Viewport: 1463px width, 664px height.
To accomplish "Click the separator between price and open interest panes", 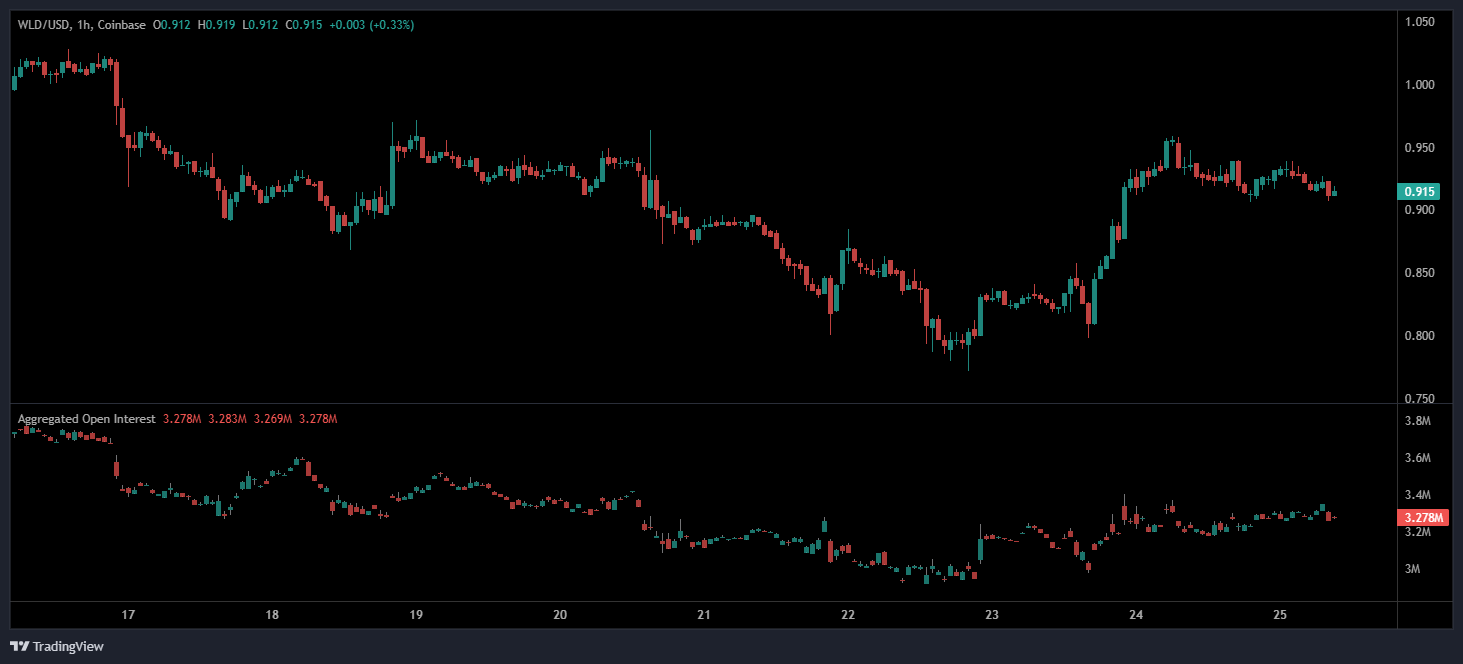I will coord(700,404).
